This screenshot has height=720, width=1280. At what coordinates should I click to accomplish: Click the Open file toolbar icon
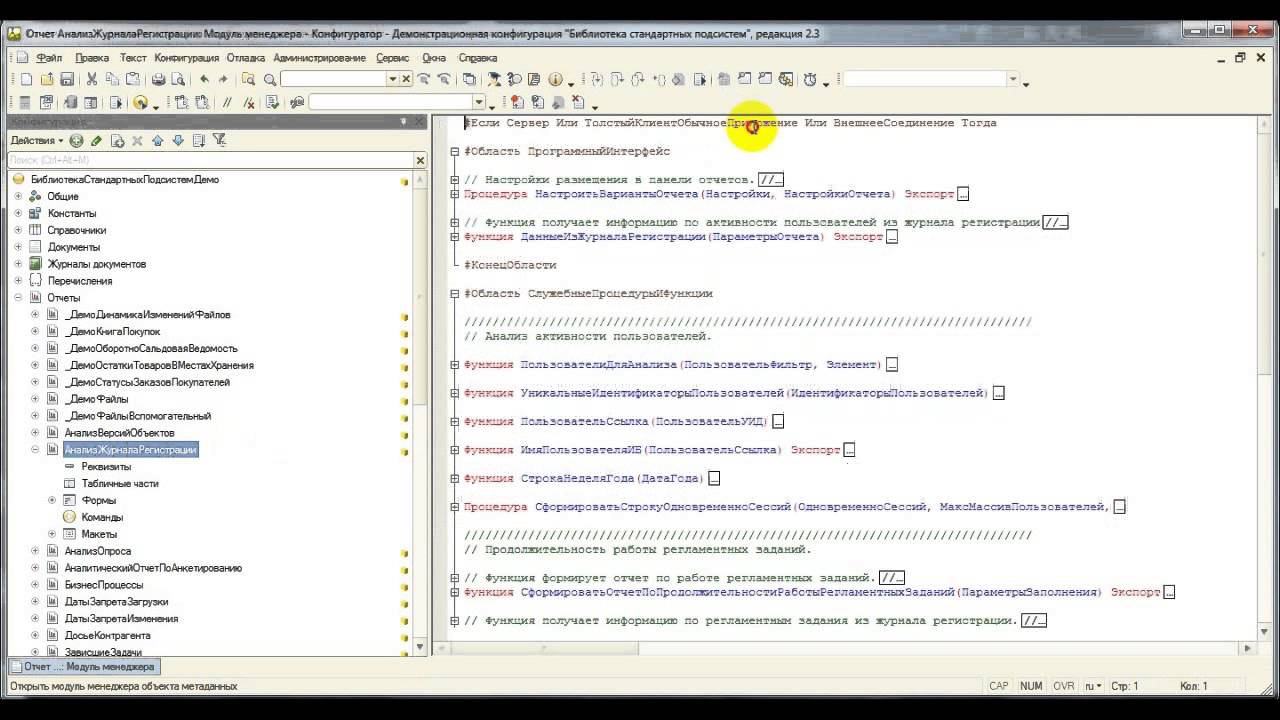click(x=47, y=80)
